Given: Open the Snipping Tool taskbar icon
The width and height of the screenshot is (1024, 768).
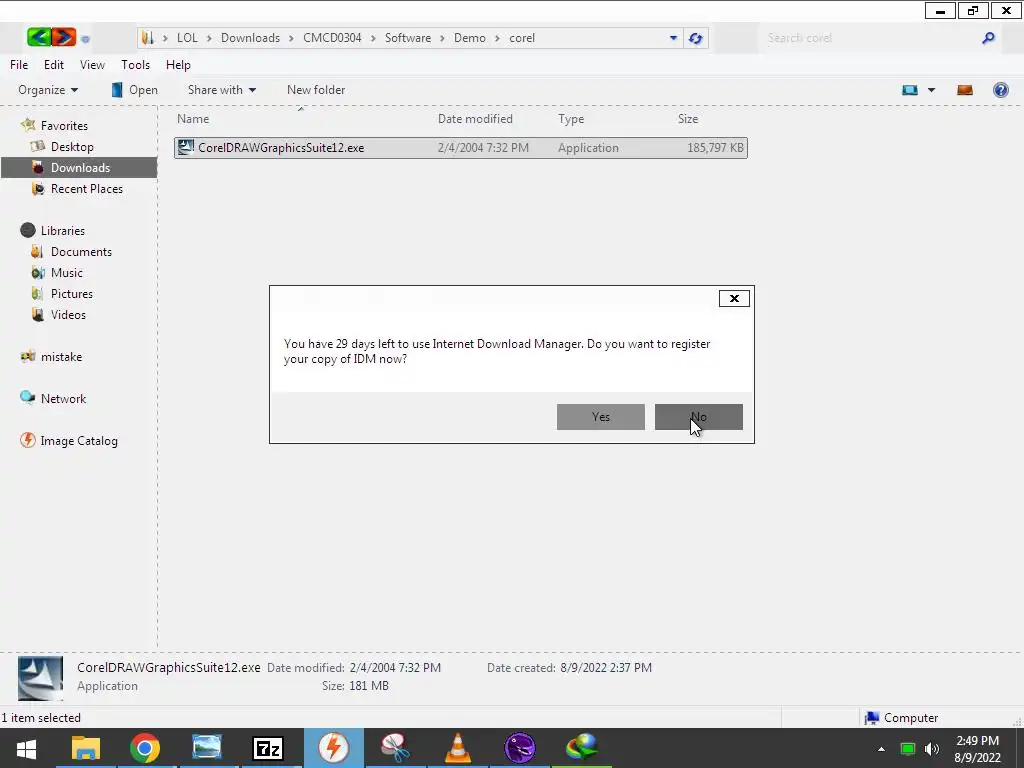Looking at the screenshot, I should pyautogui.click(x=396, y=748).
